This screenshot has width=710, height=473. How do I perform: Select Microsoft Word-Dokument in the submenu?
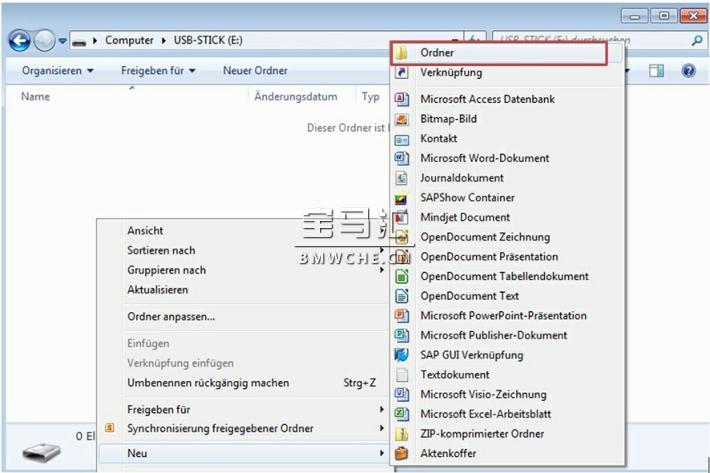tap(485, 158)
